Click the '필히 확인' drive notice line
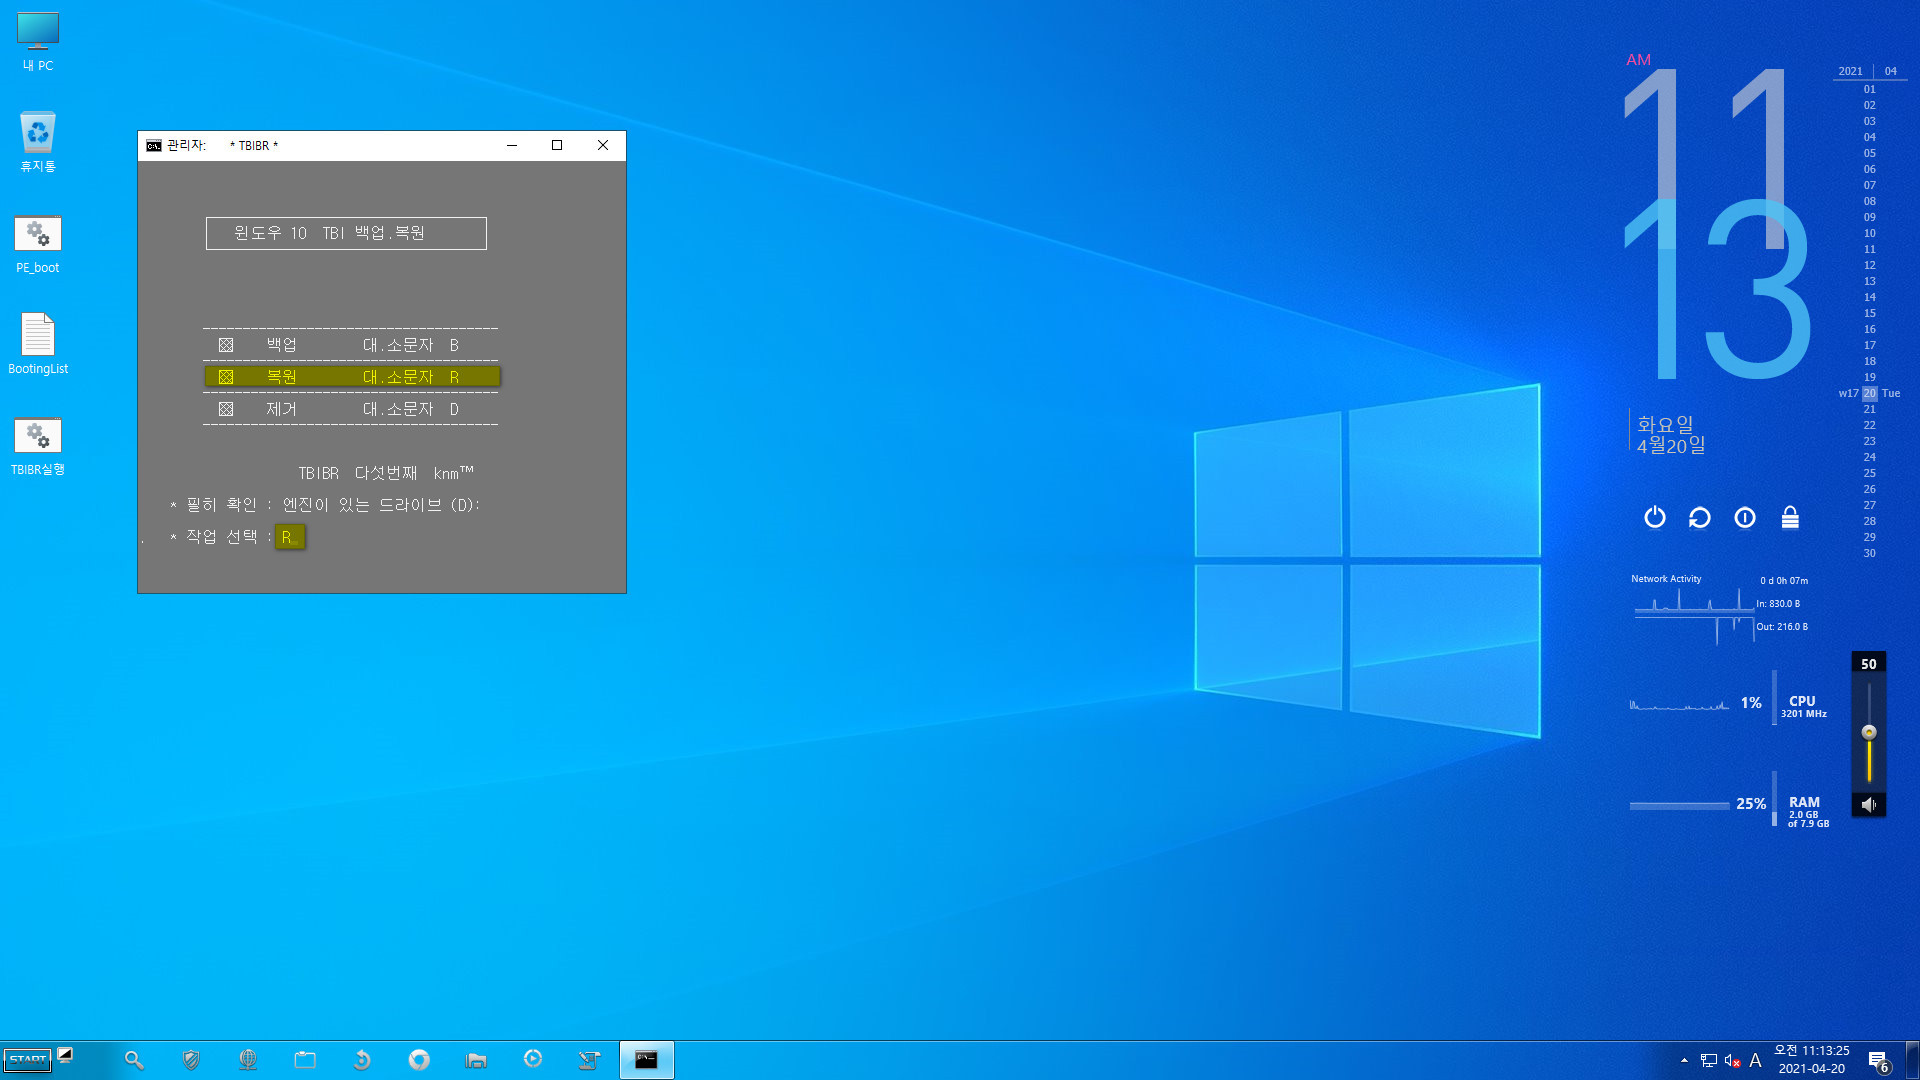This screenshot has width=1920, height=1080. (325, 505)
